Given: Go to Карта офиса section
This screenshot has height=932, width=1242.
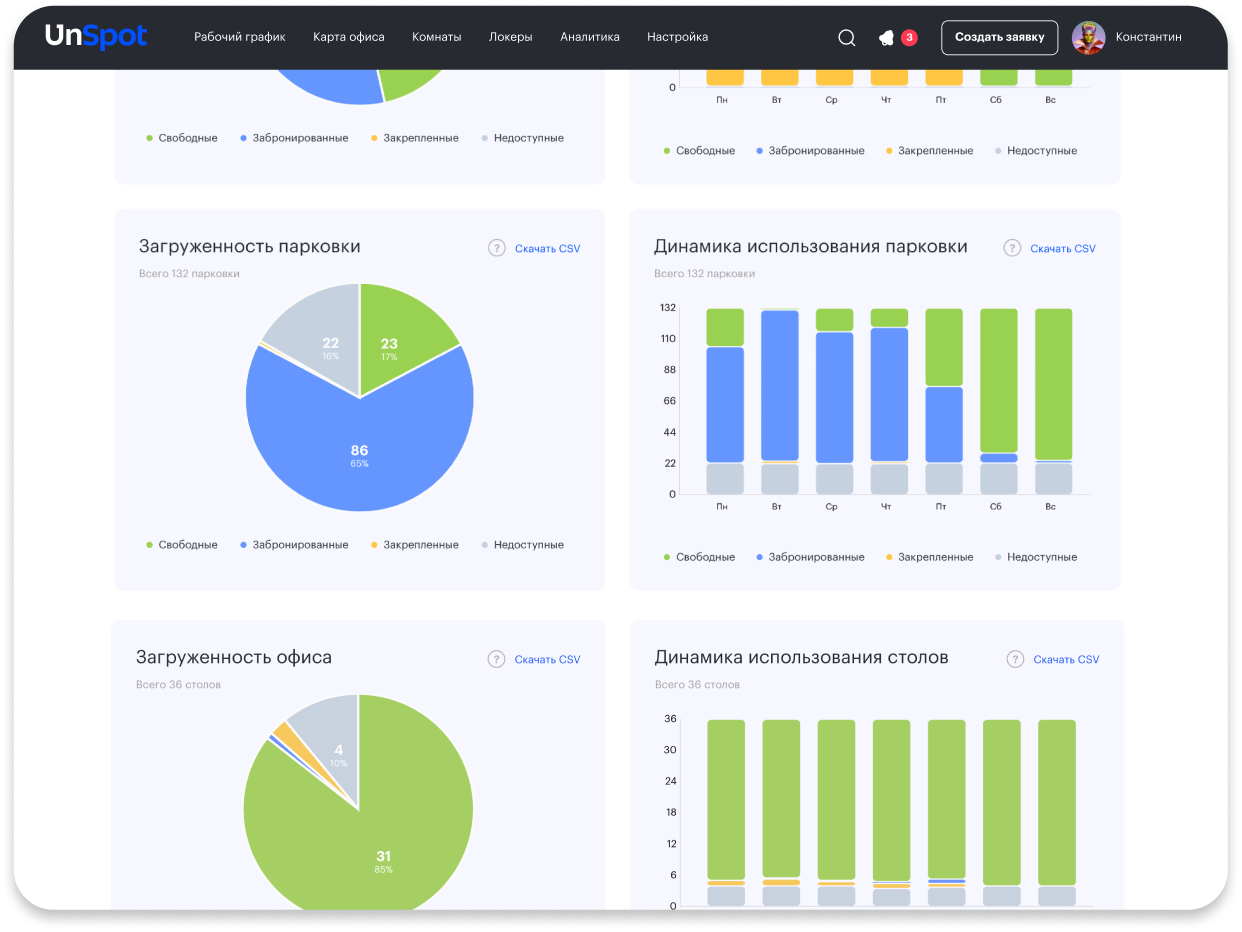Looking at the screenshot, I should point(348,37).
